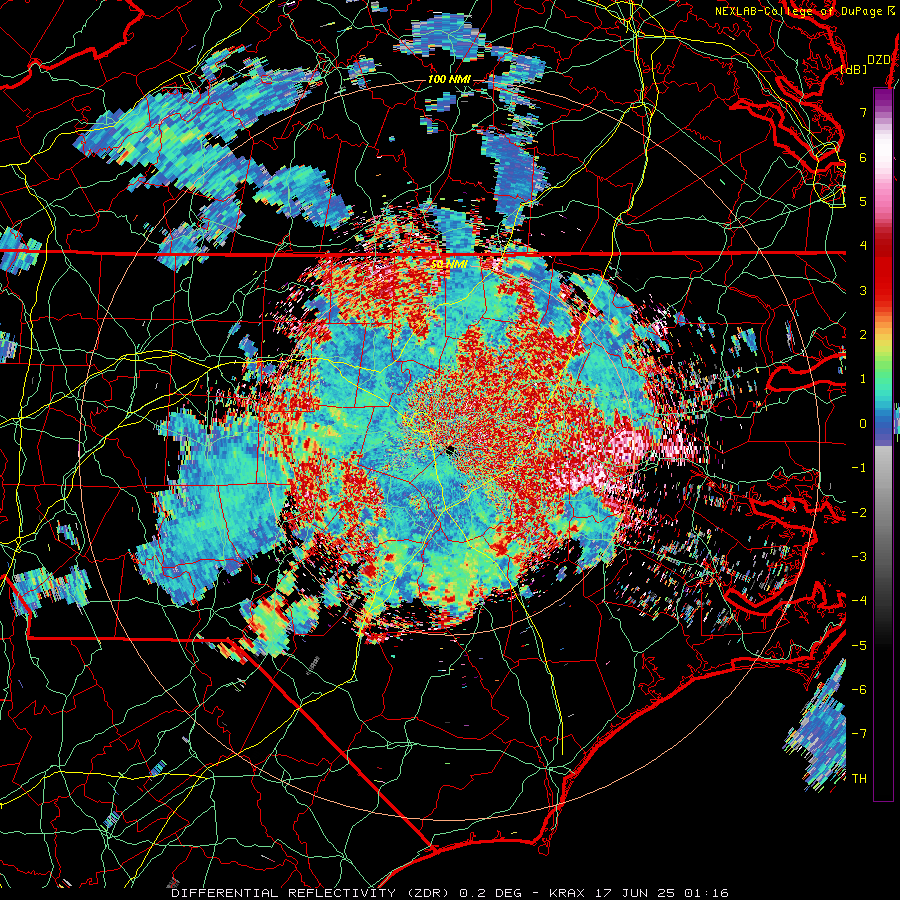Image resolution: width=900 pixels, height=900 pixels.
Task: Click the -7 value on the scale
Action: [x=859, y=734]
